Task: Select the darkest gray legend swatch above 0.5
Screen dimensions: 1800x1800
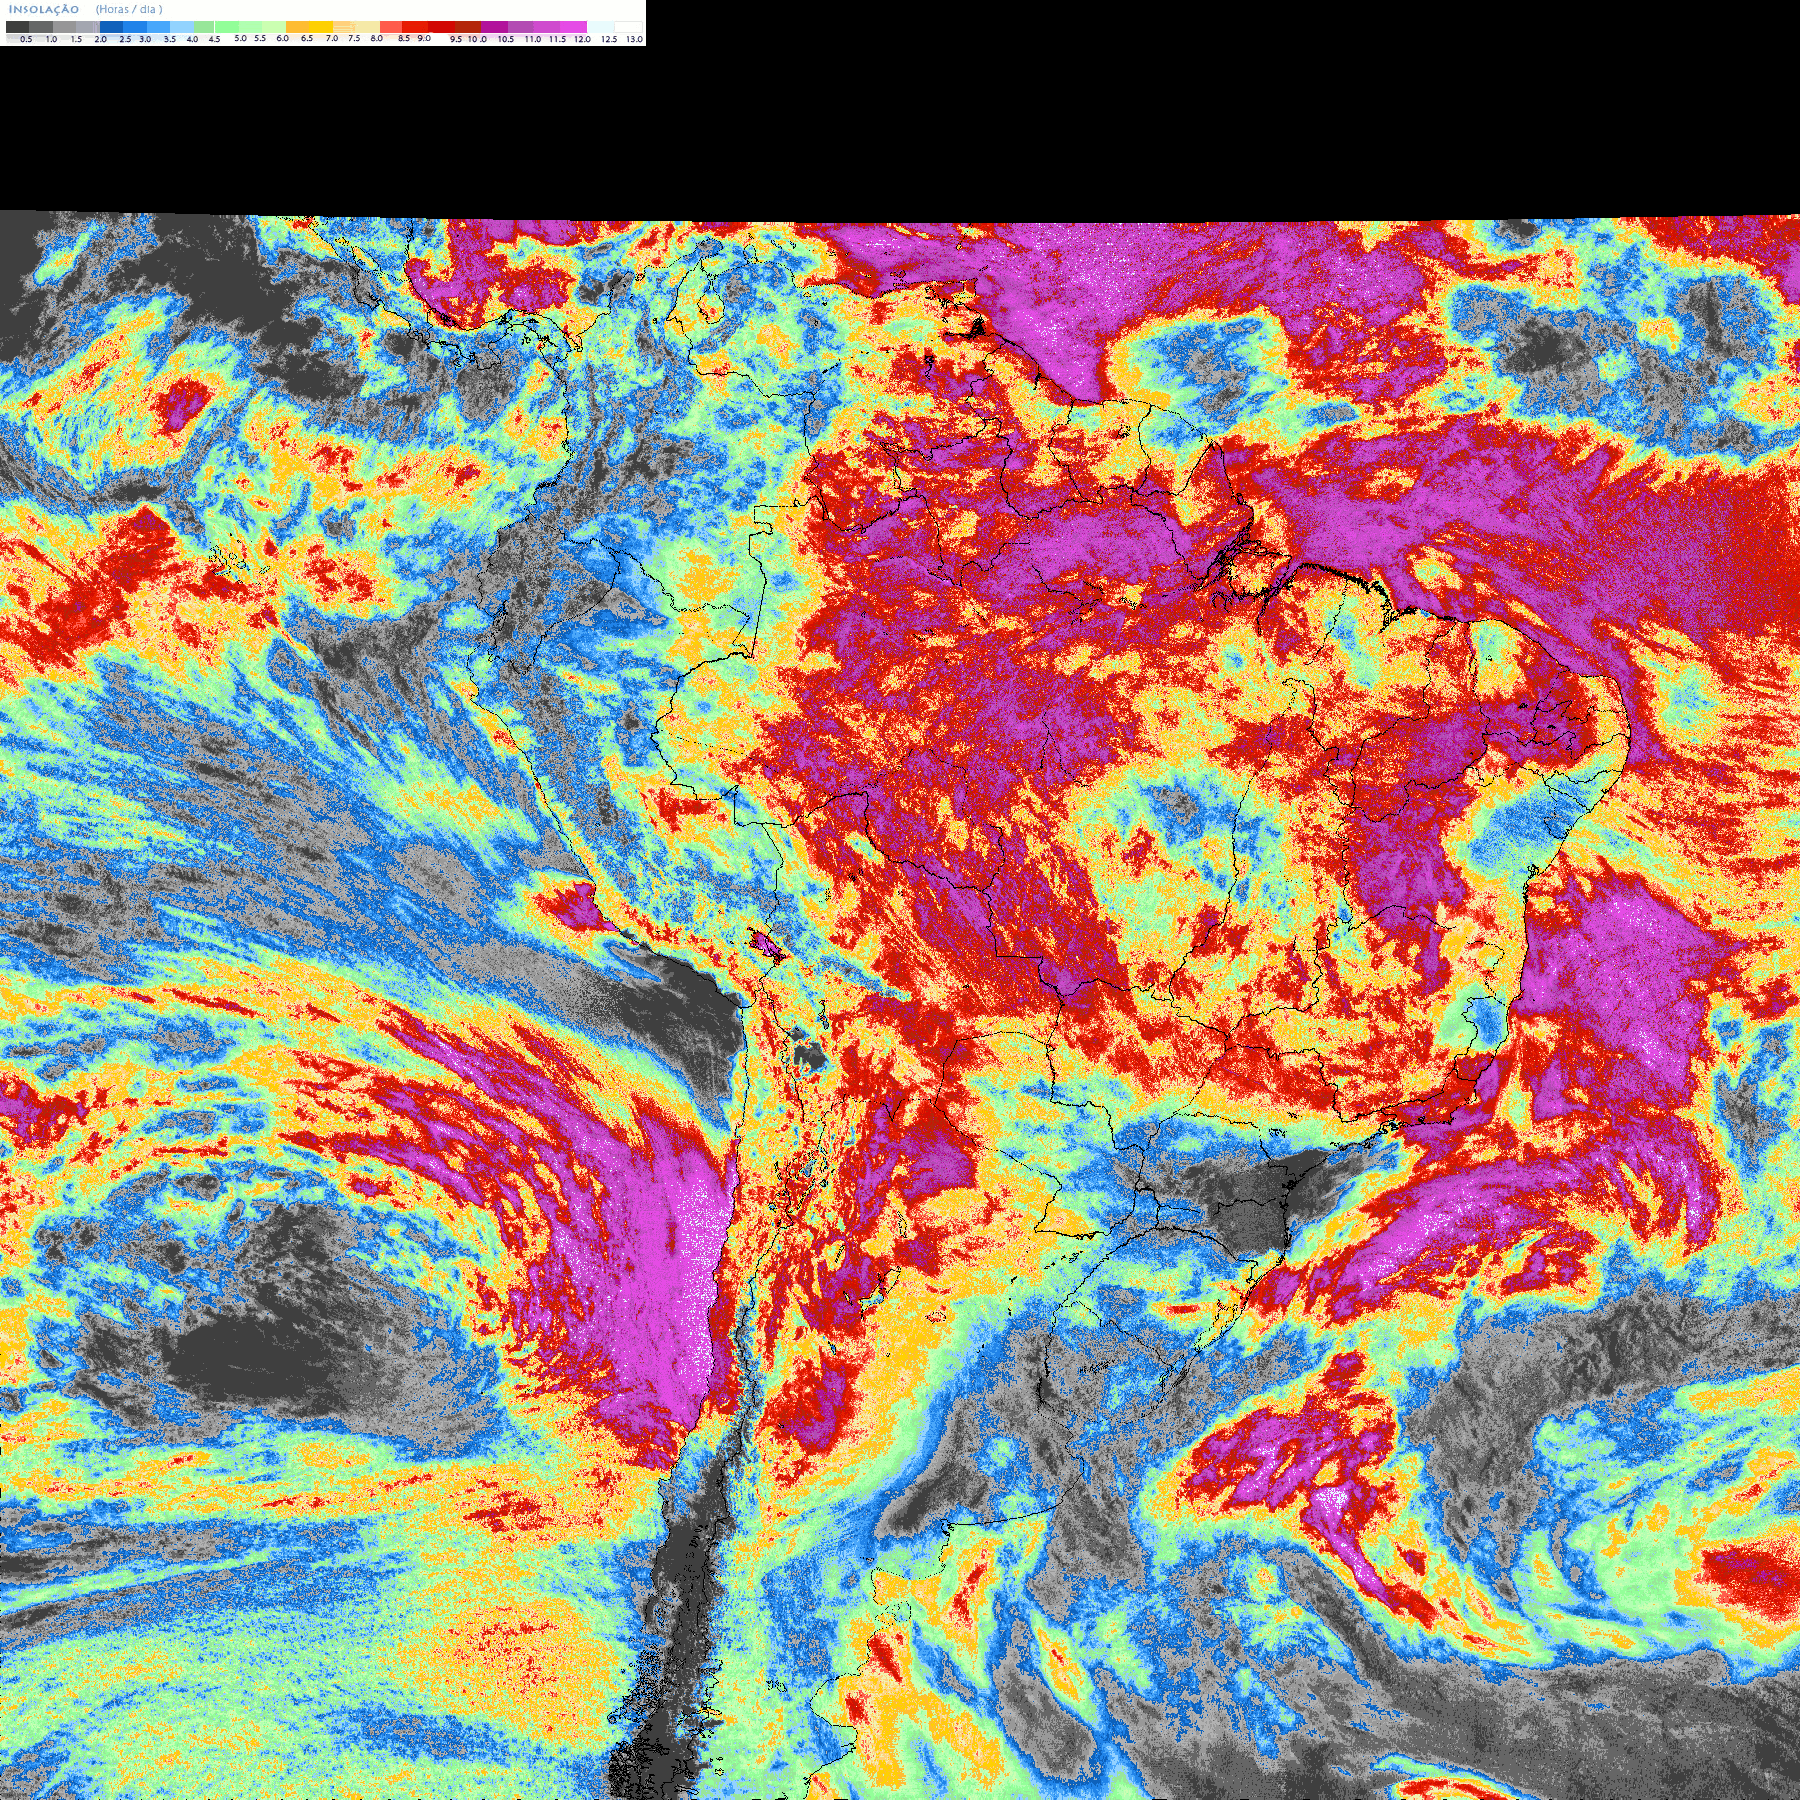Action: point(17,27)
